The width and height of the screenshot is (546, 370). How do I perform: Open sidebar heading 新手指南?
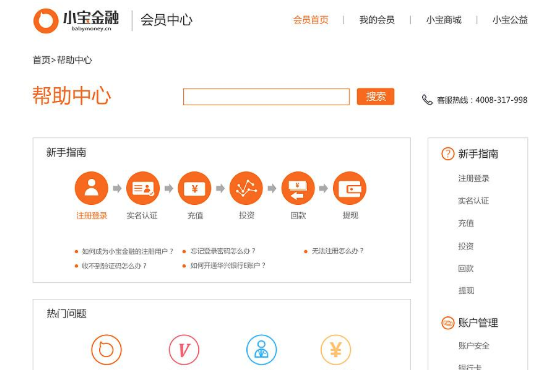click(478, 154)
